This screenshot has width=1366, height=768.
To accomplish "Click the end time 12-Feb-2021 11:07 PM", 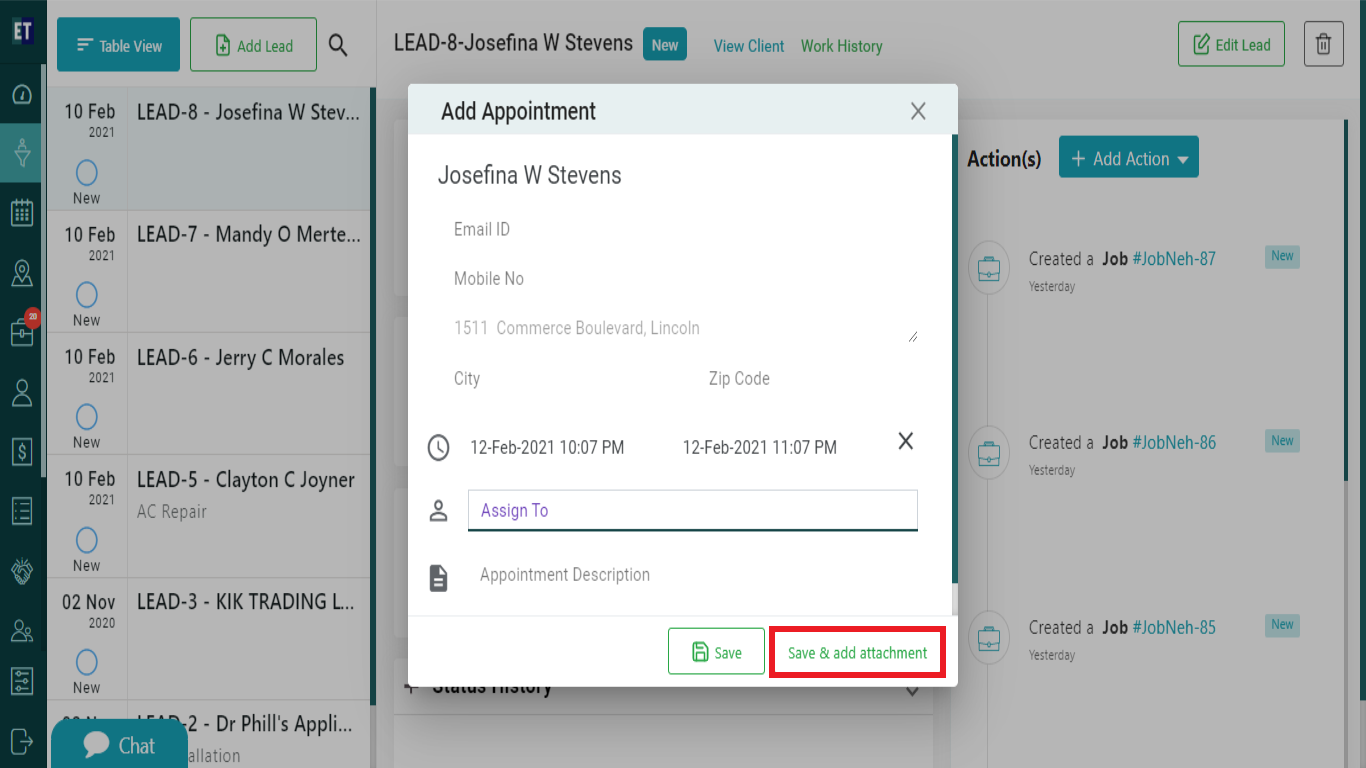I will point(760,448).
